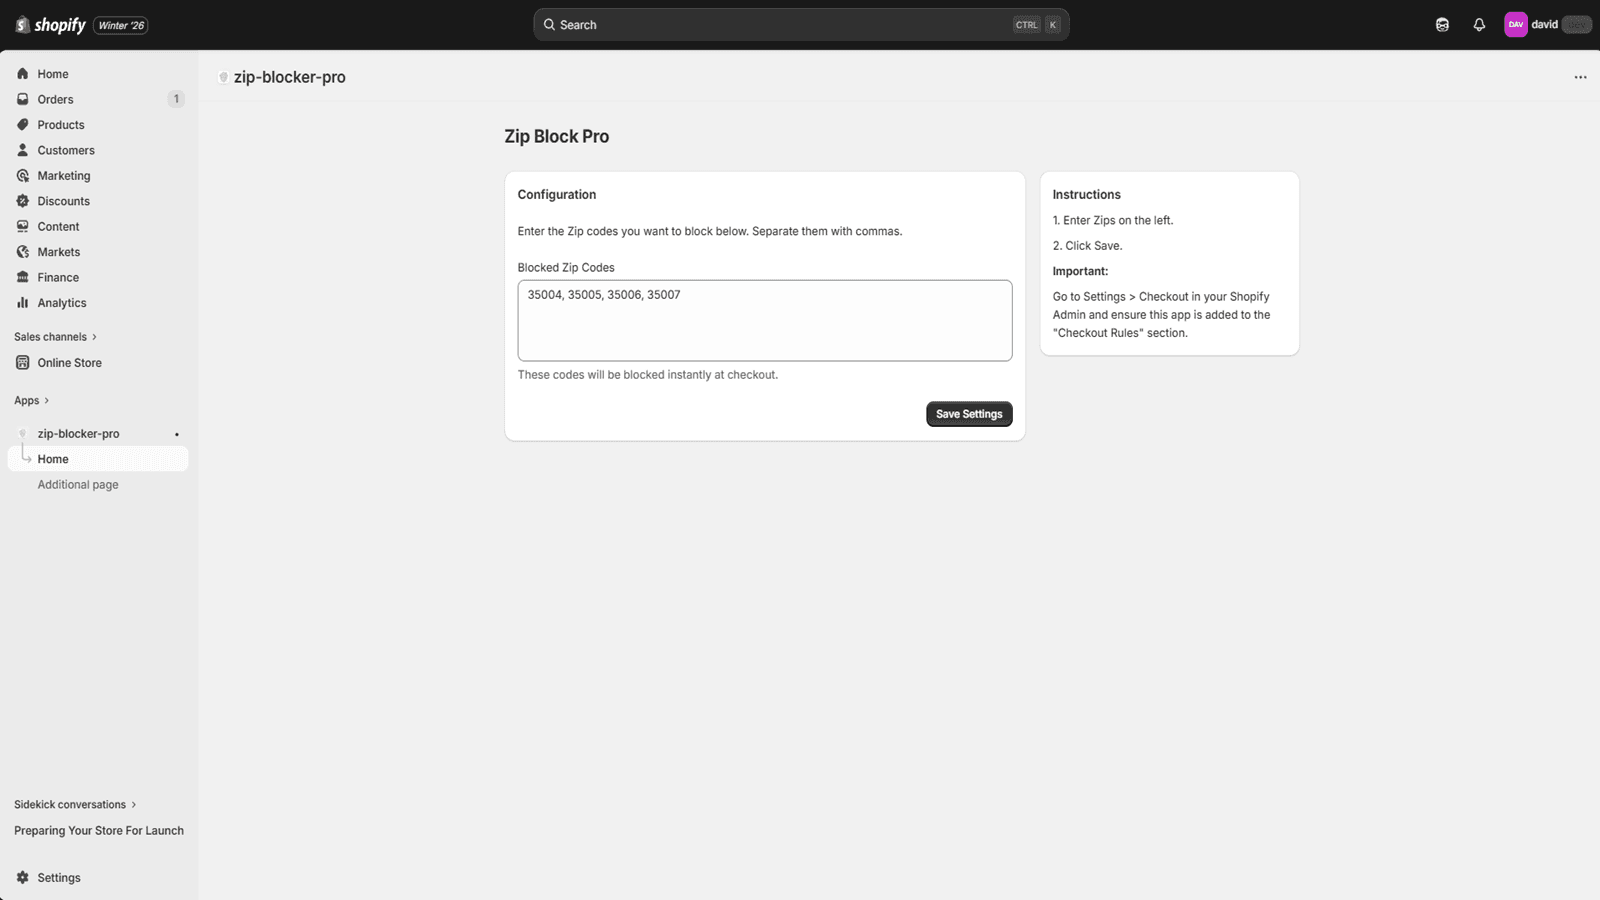Expand Sidekick conversations list
1600x900 pixels.
tap(75, 805)
